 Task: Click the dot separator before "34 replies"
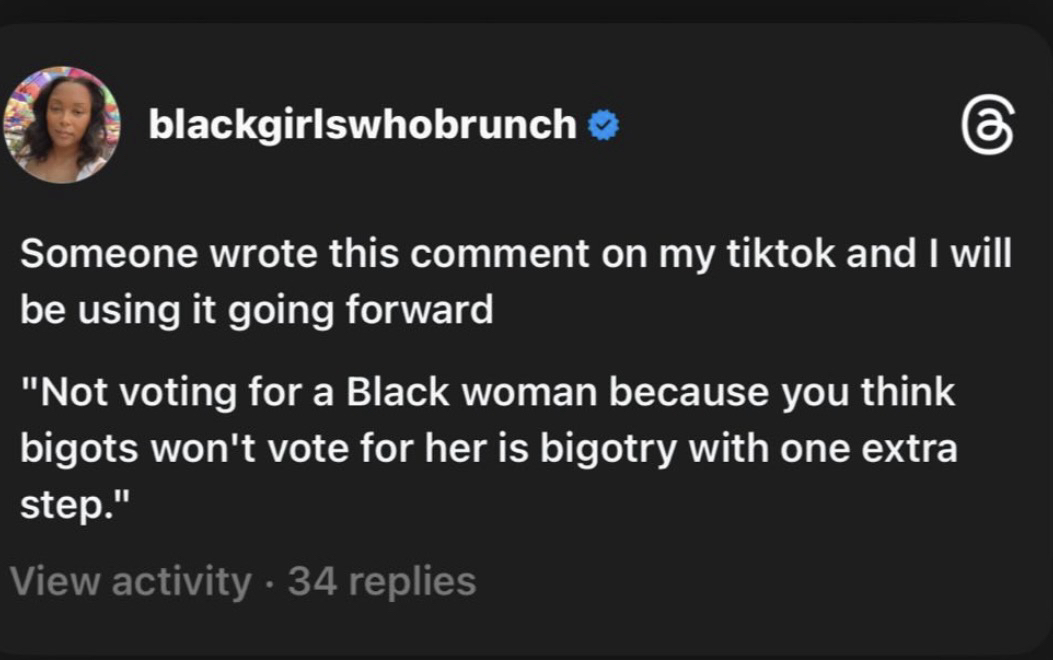tap(270, 581)
